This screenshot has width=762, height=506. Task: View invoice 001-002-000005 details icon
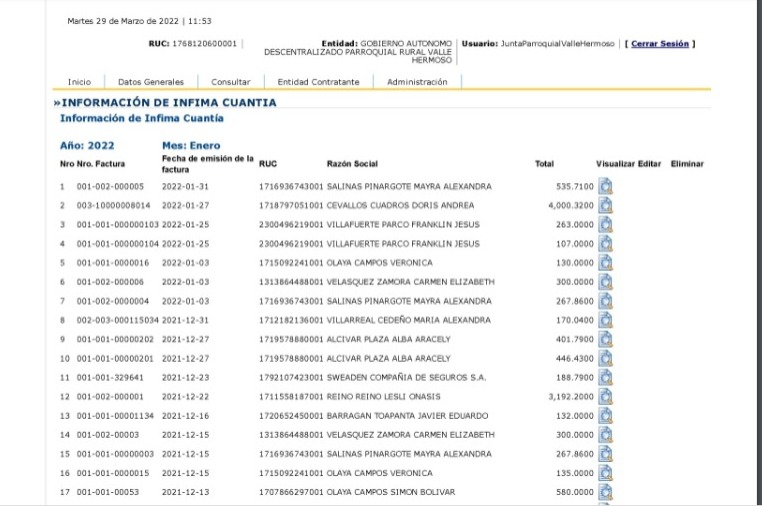pyautogui.click(x=605, y=186)
